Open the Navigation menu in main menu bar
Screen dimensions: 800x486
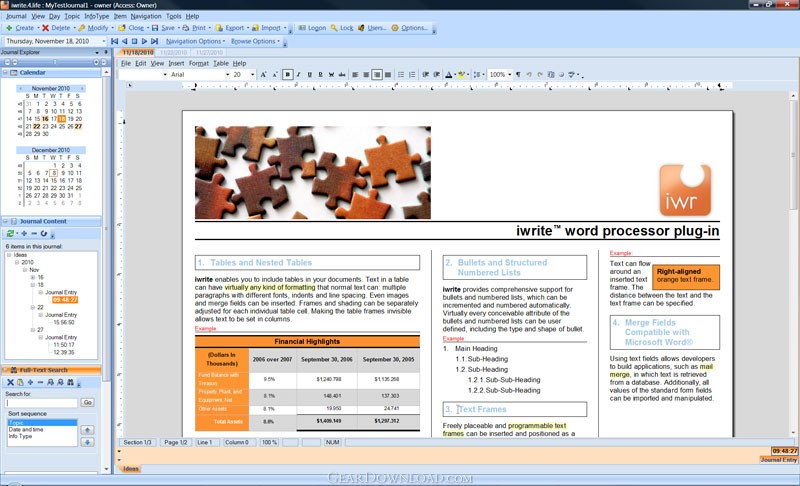coord(145,16)
